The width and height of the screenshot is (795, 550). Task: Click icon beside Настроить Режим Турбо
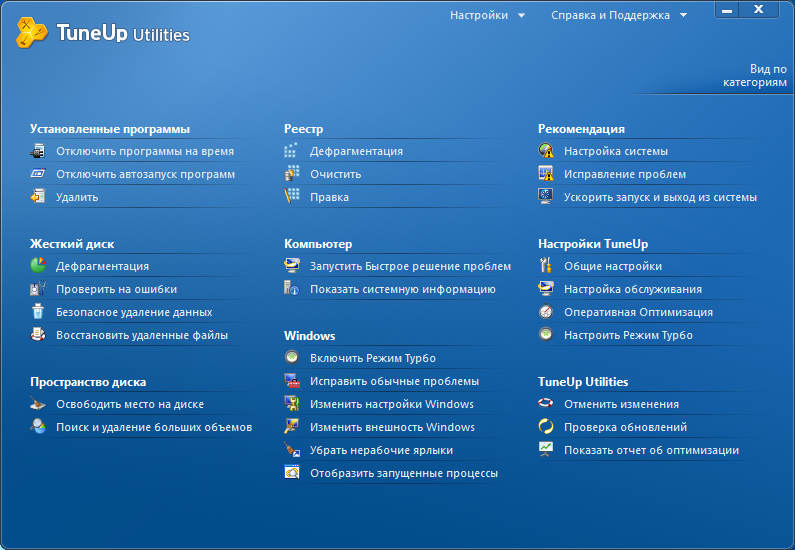click(x=546, y=335)
